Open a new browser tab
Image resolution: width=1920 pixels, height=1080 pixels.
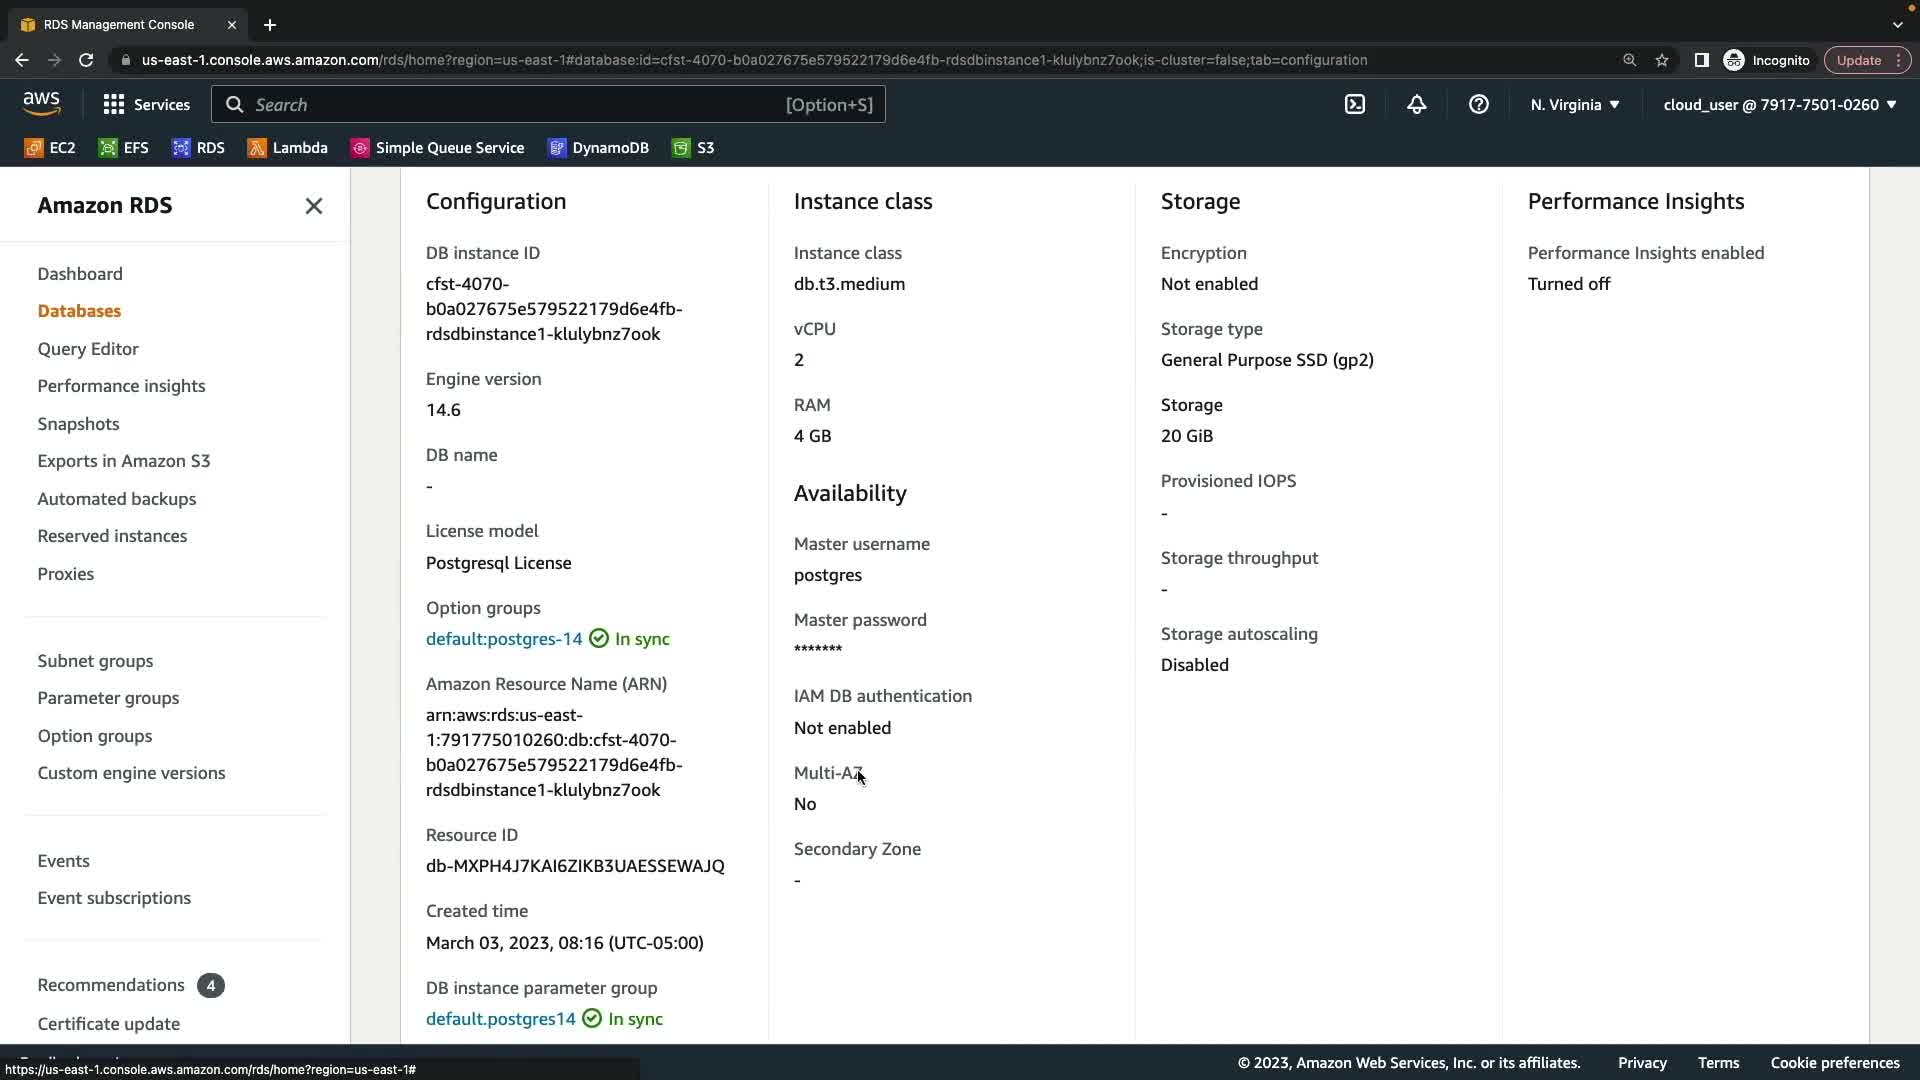pyautogui.click(x=270, y=25)
